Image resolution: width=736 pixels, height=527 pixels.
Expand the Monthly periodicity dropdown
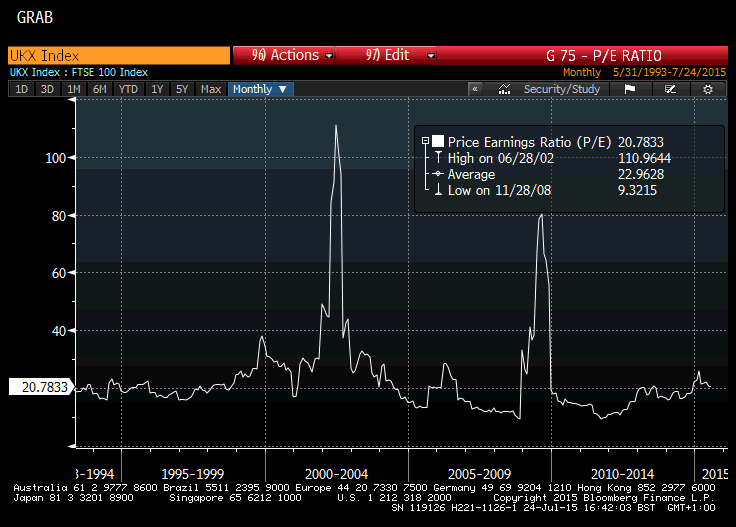261,89
